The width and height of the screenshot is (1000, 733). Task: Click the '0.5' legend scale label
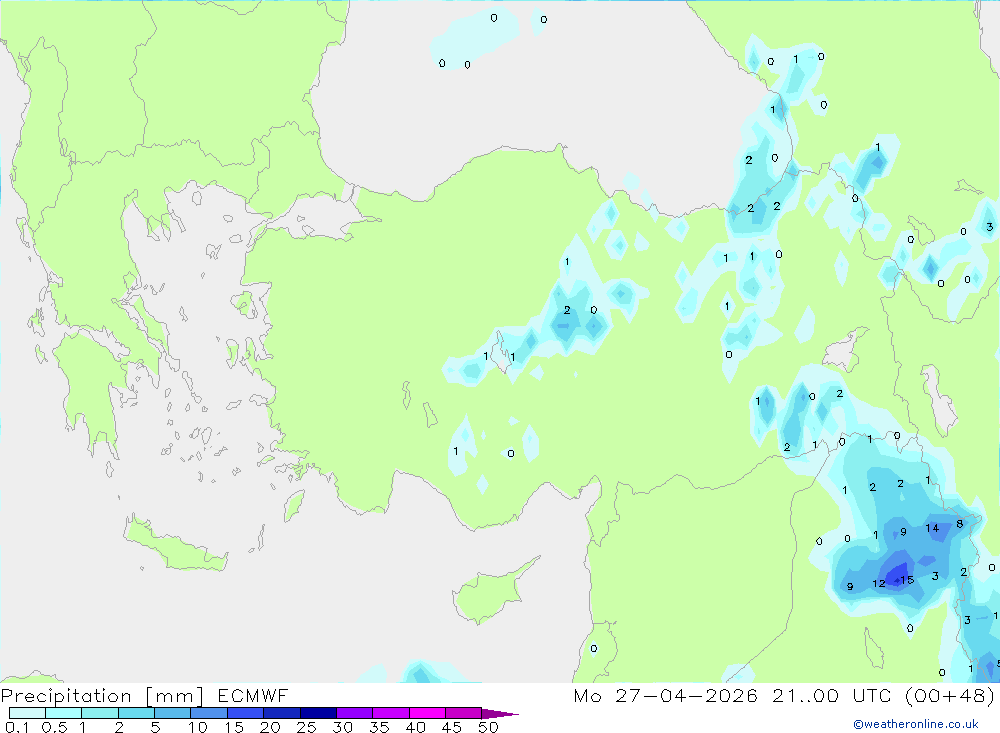54,727
